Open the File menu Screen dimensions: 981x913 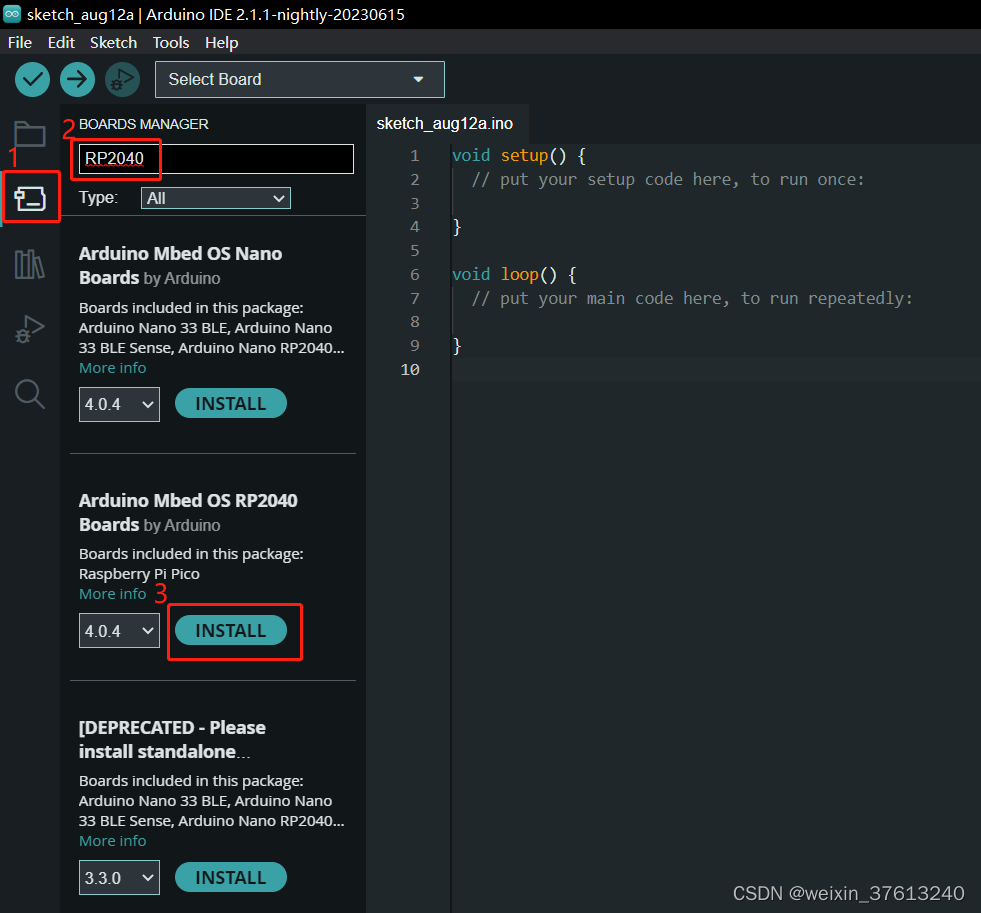coord(19,42)
